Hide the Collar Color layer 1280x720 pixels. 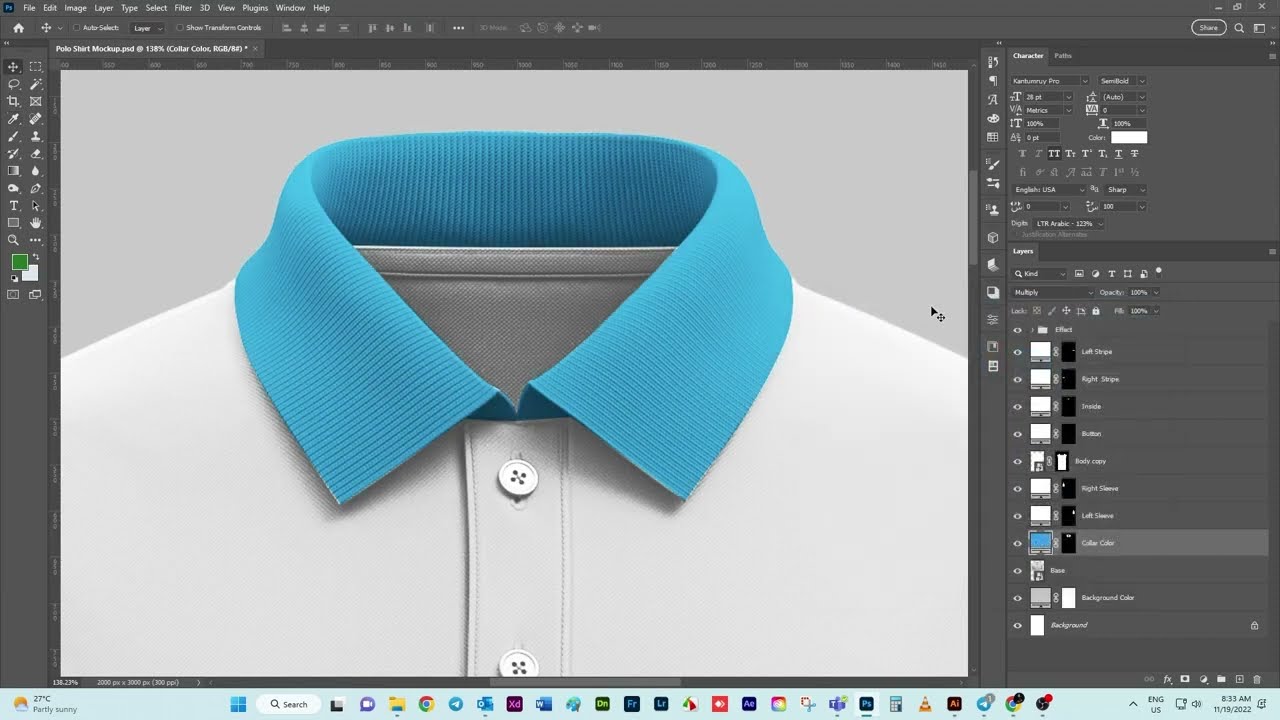tap(1018, 543)
